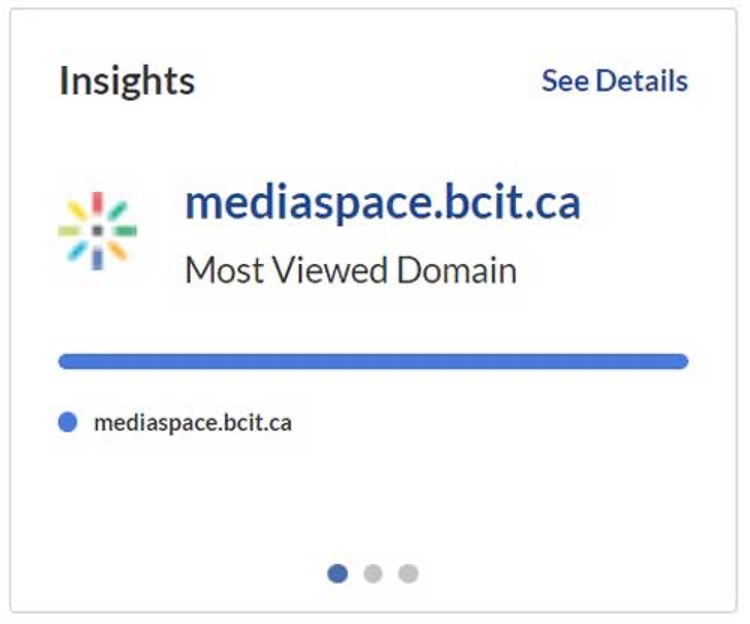Click the colorful Kaltura starburst logo

[x=97, y=231]
